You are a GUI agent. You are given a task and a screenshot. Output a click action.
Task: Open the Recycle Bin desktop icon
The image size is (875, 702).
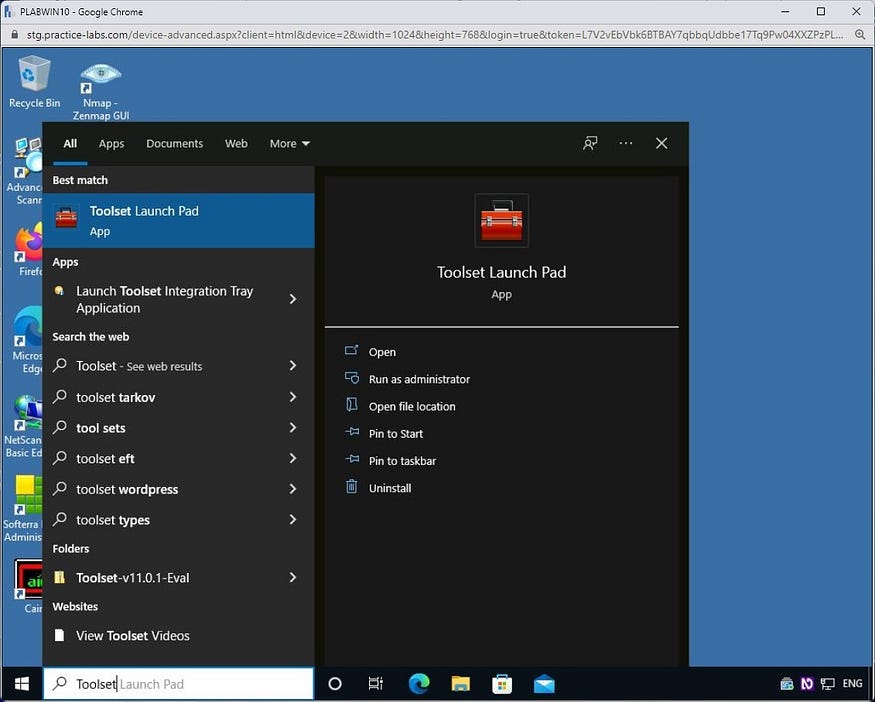coord(34,81)
